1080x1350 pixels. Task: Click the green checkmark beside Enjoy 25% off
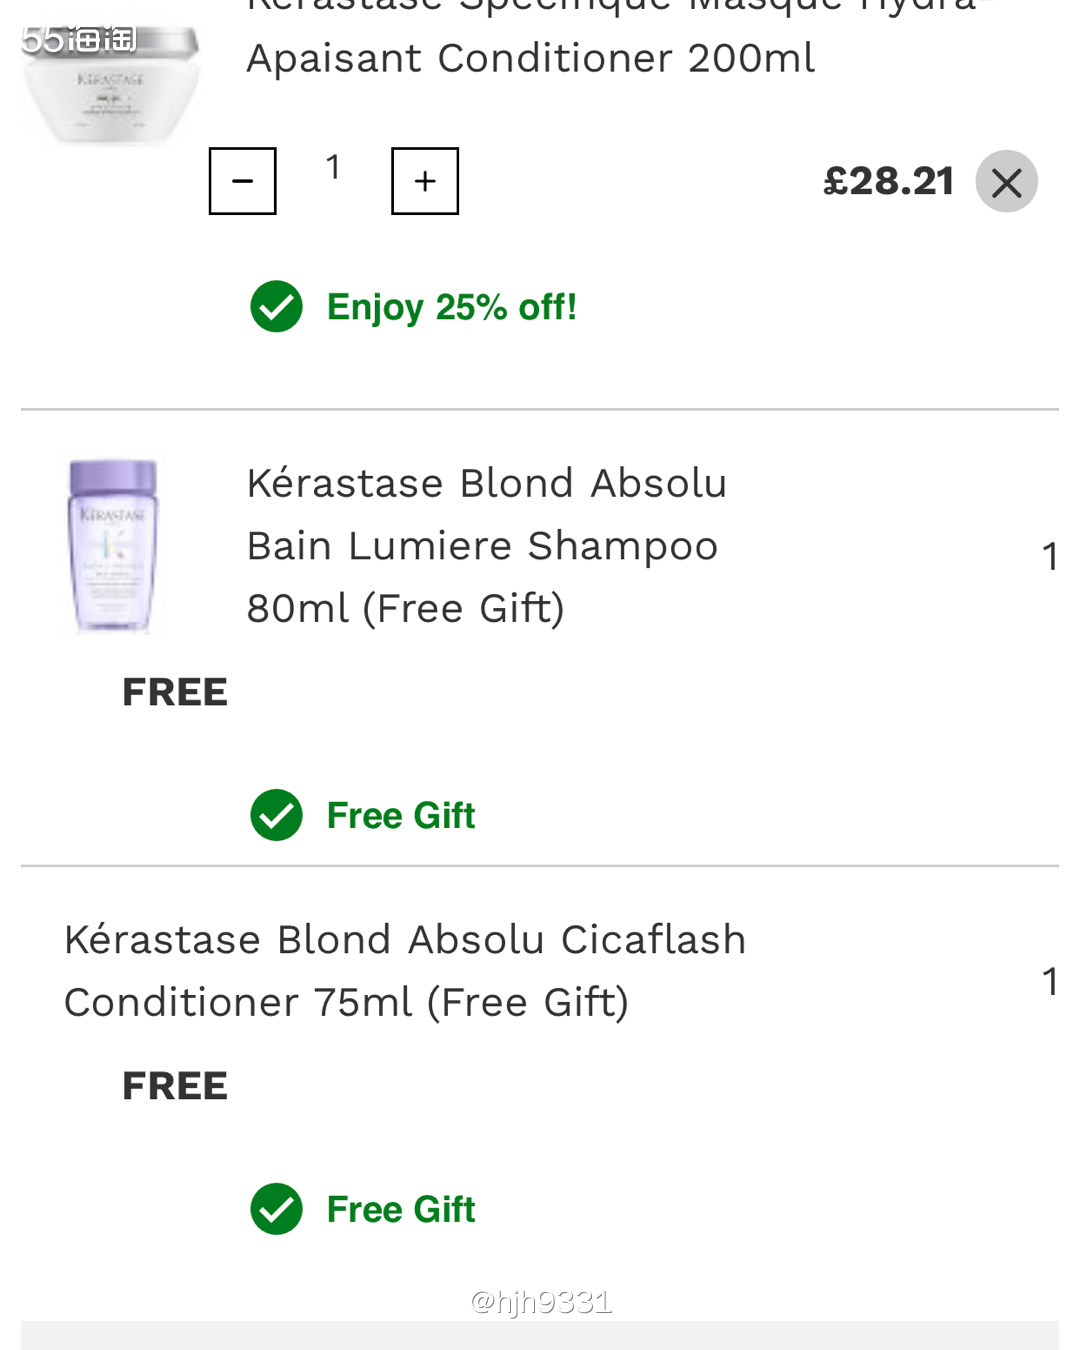[x=275, y=307]
